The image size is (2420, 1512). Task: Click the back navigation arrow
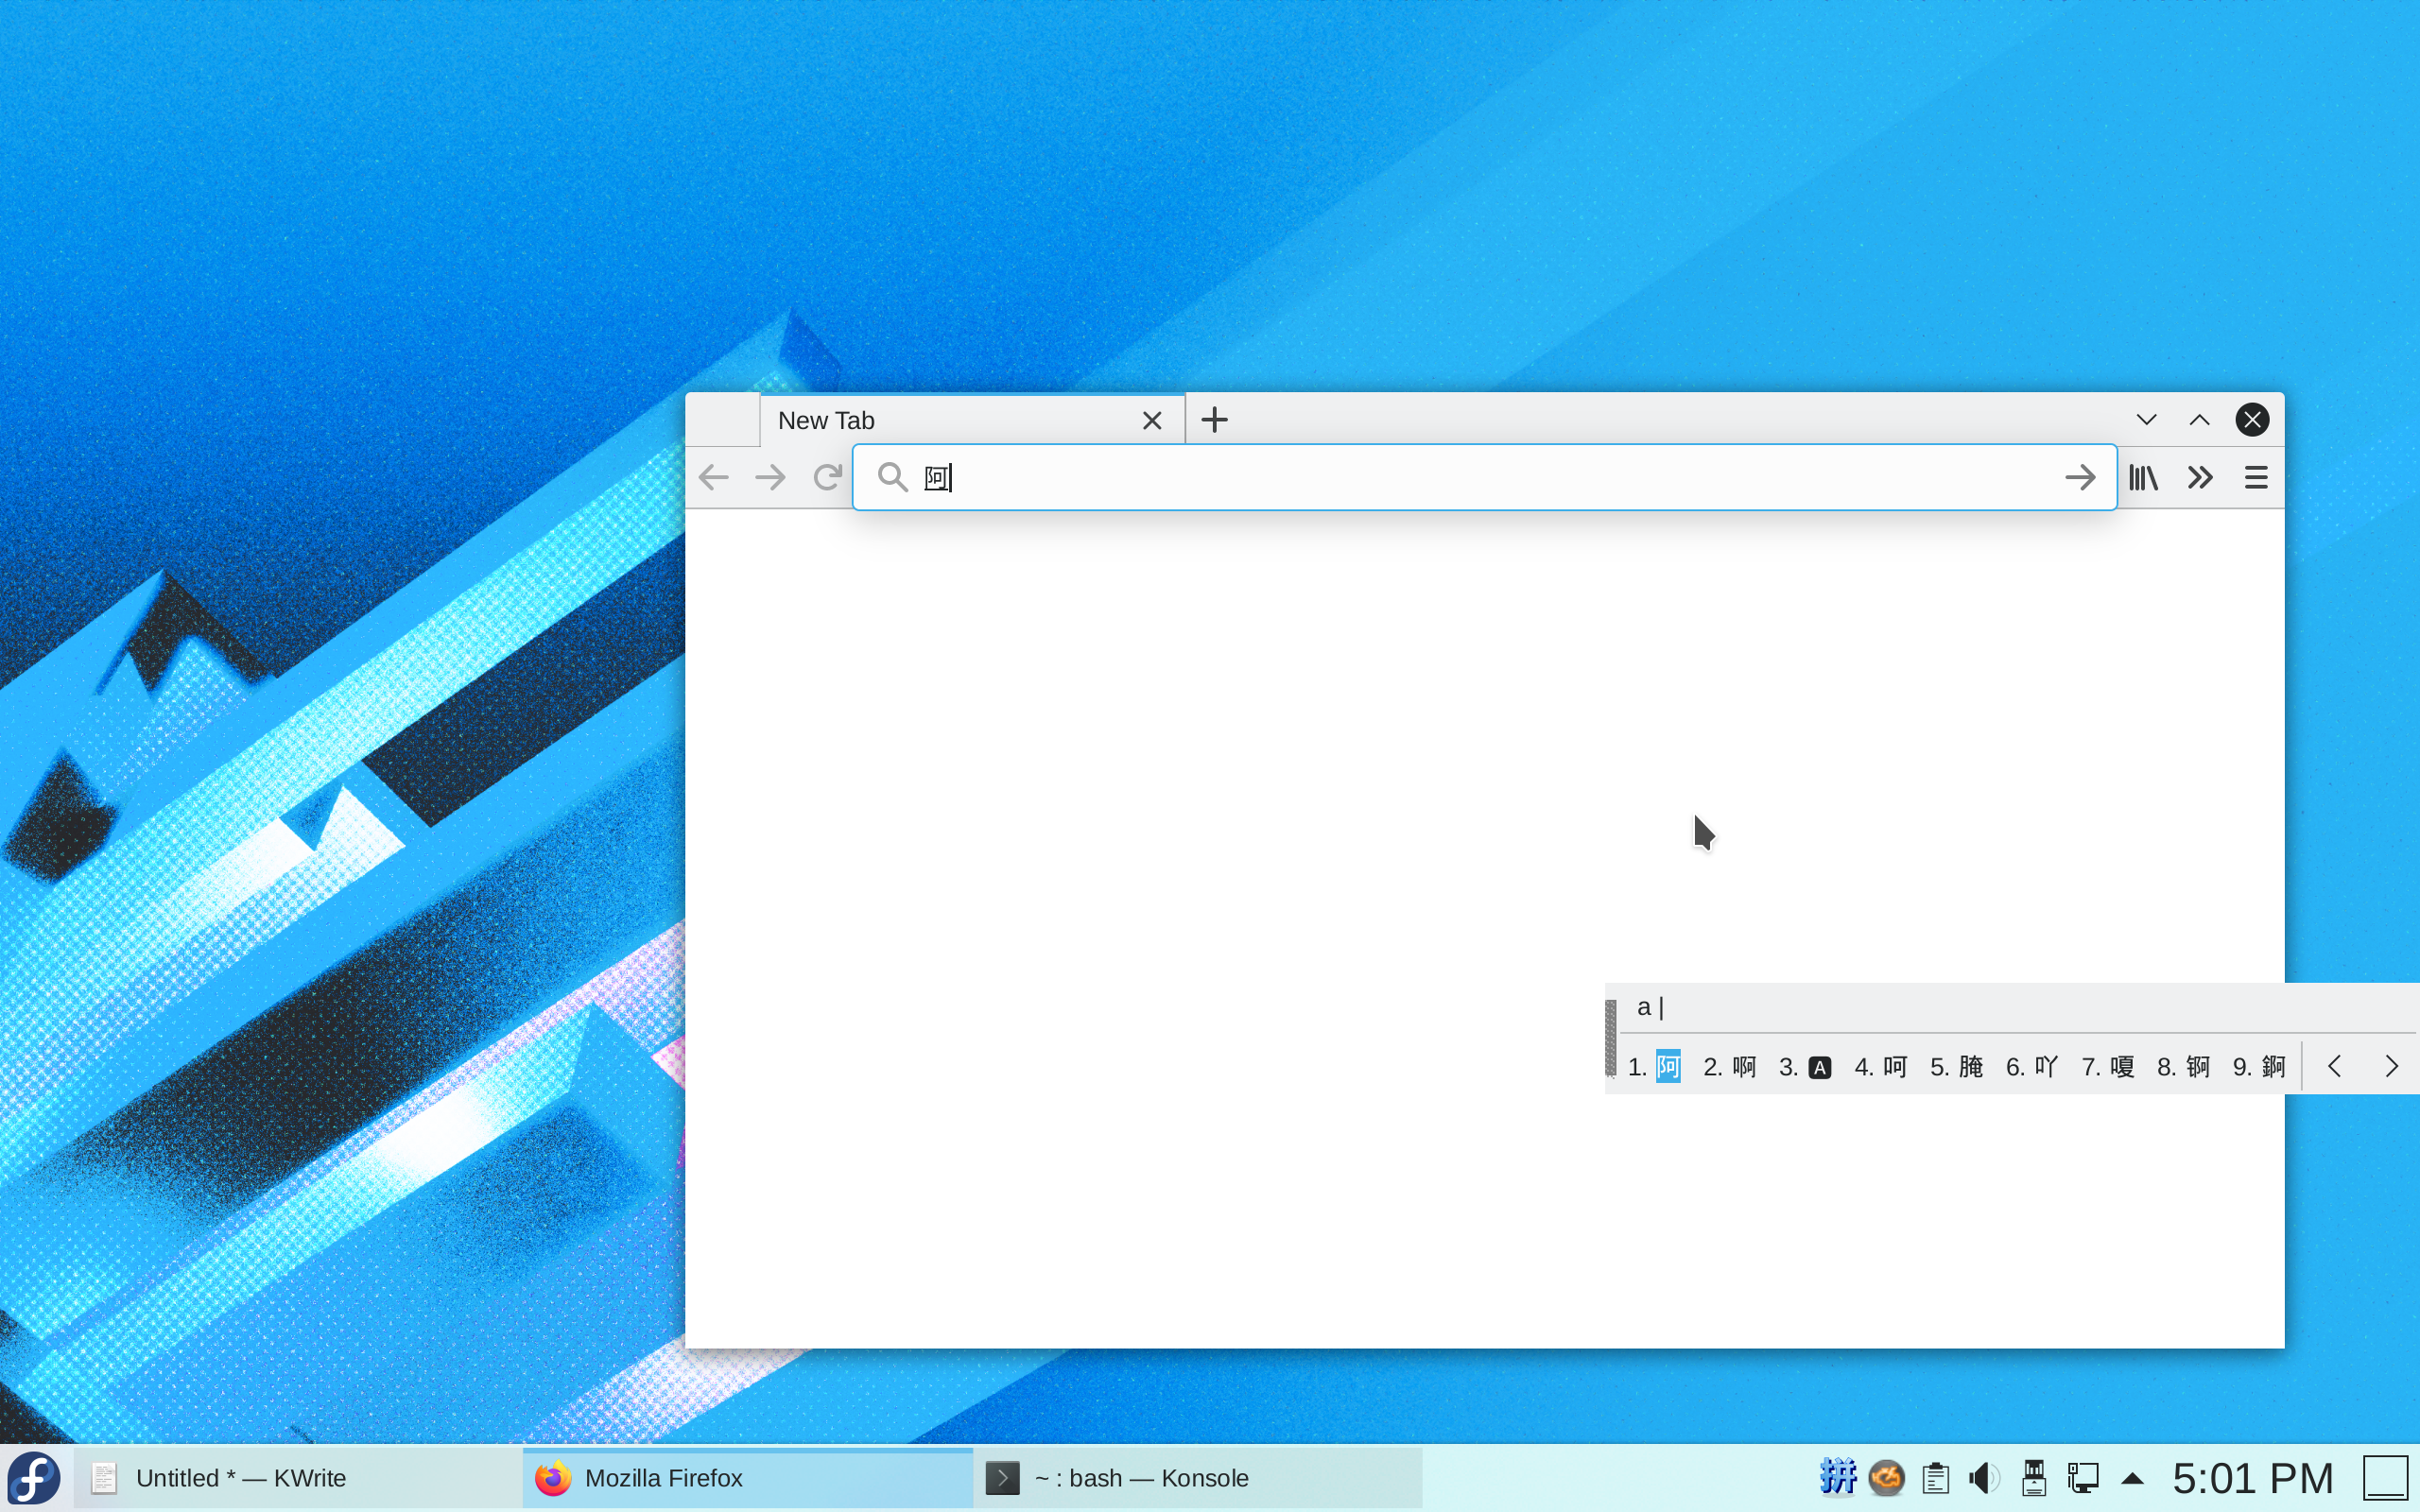[x=712, y=477]
